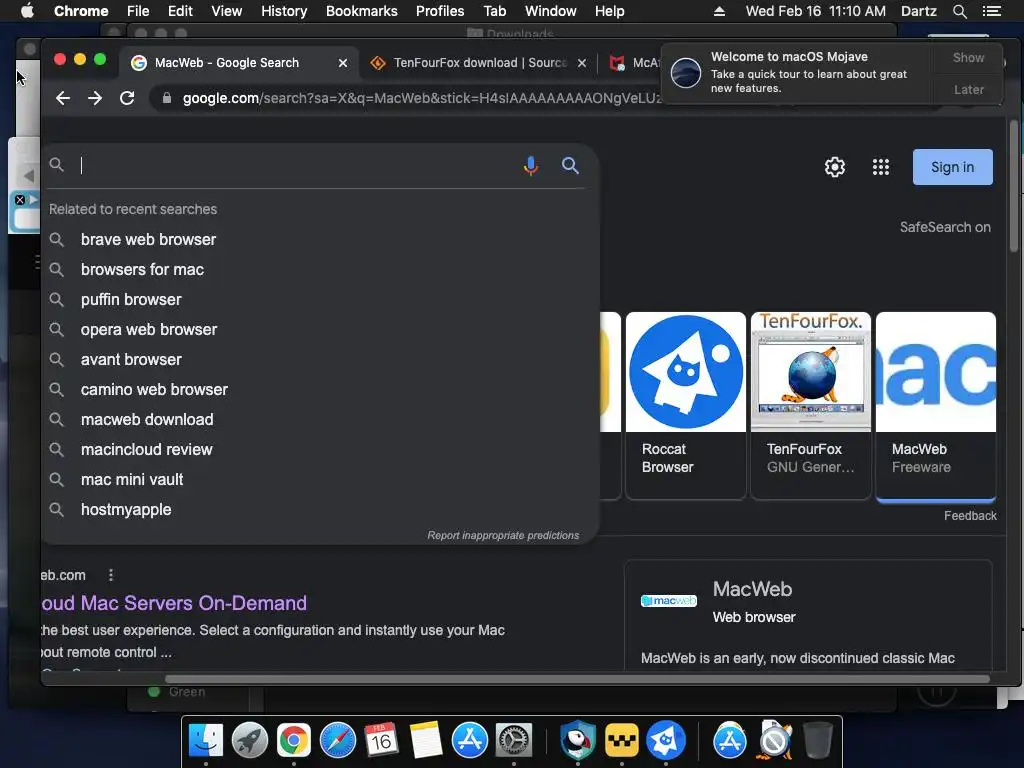The width and height of the screenshot is (1024, 768).
Task: Go back to the previous page
Action: click(x=63, y=98)
